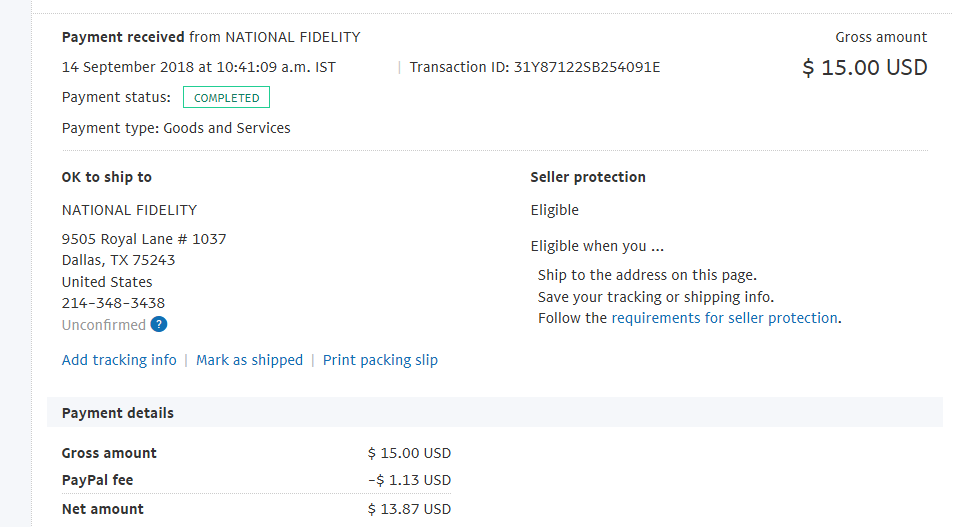Open the Add tracking info link
This screenshot has height=527, width=953.
click(119, 360)
